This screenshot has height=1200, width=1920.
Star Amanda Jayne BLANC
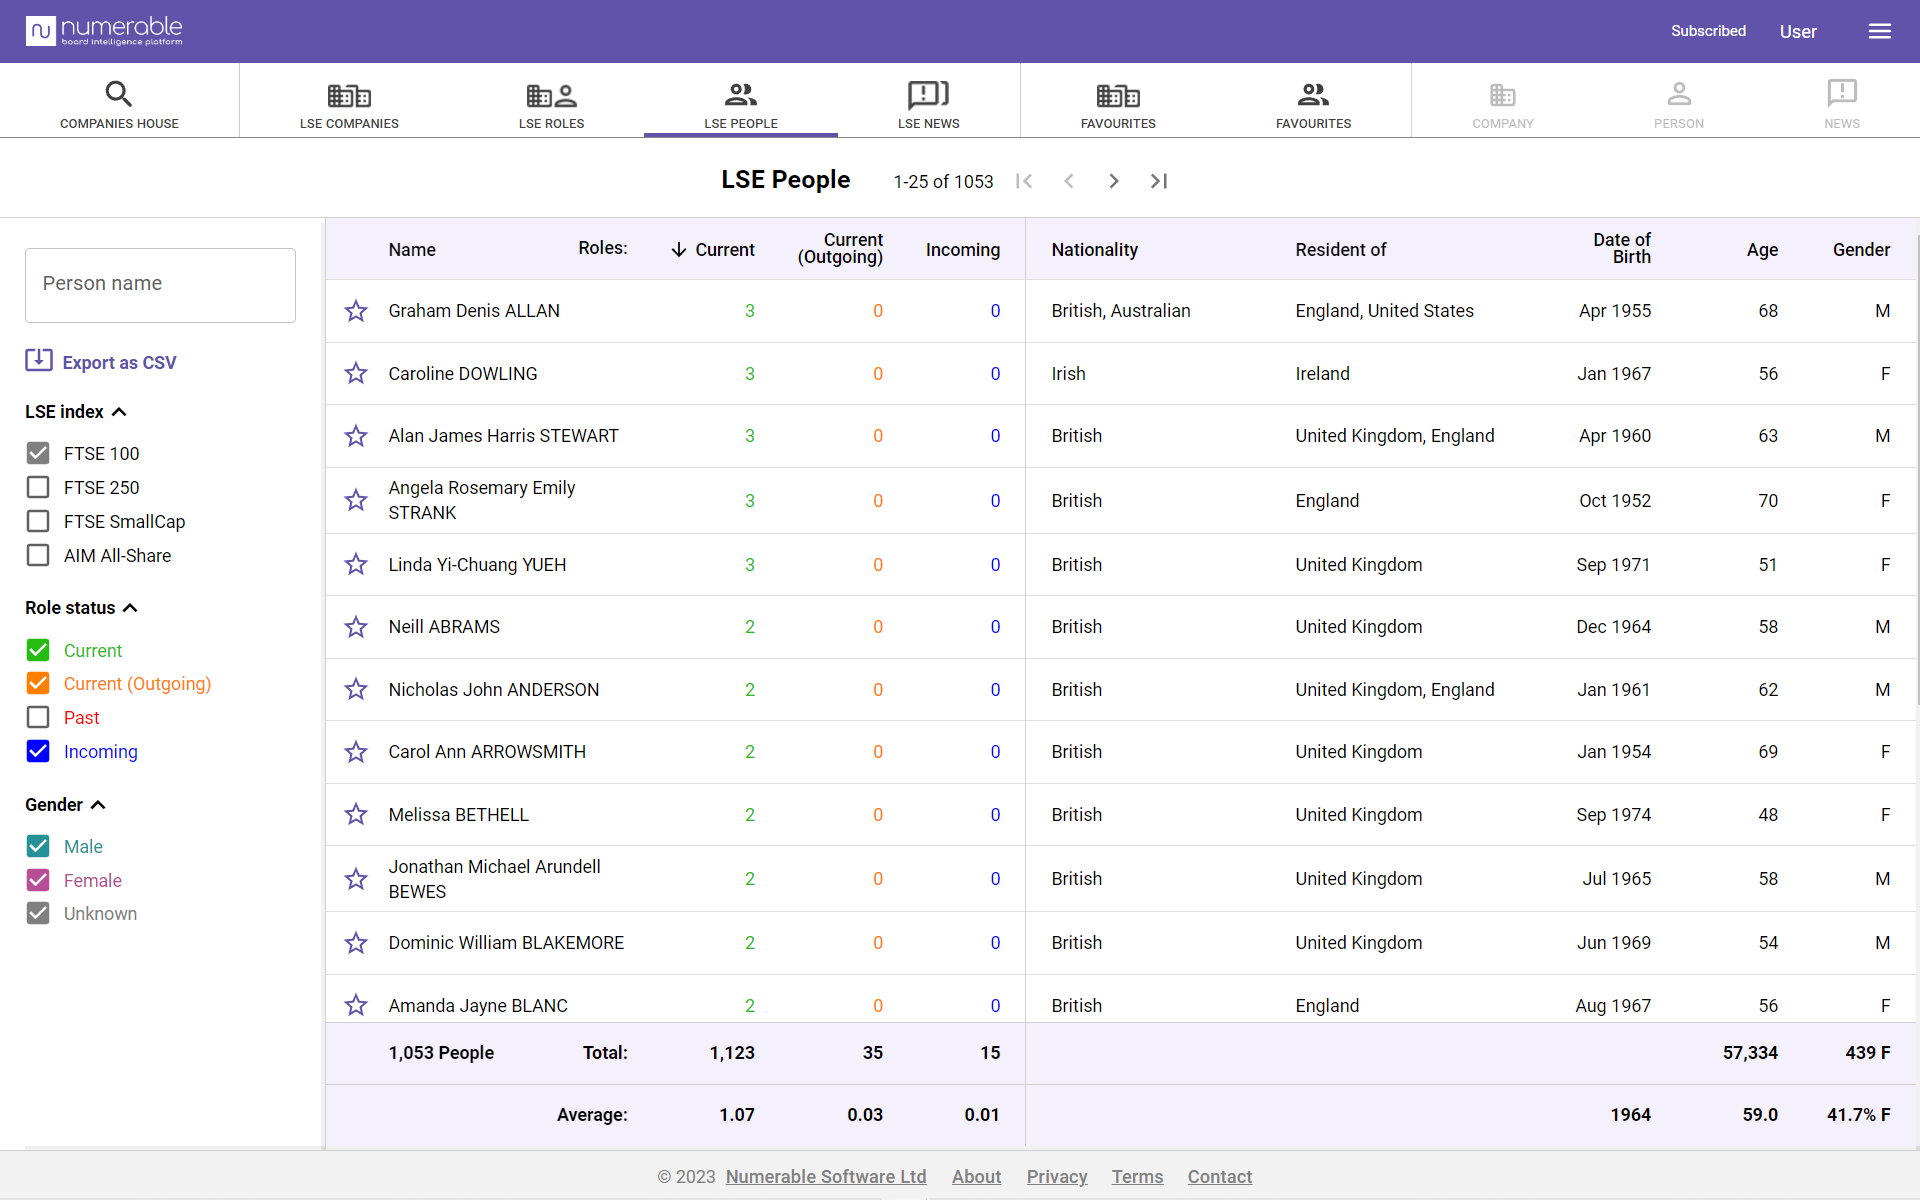[x=356, y=1006]
